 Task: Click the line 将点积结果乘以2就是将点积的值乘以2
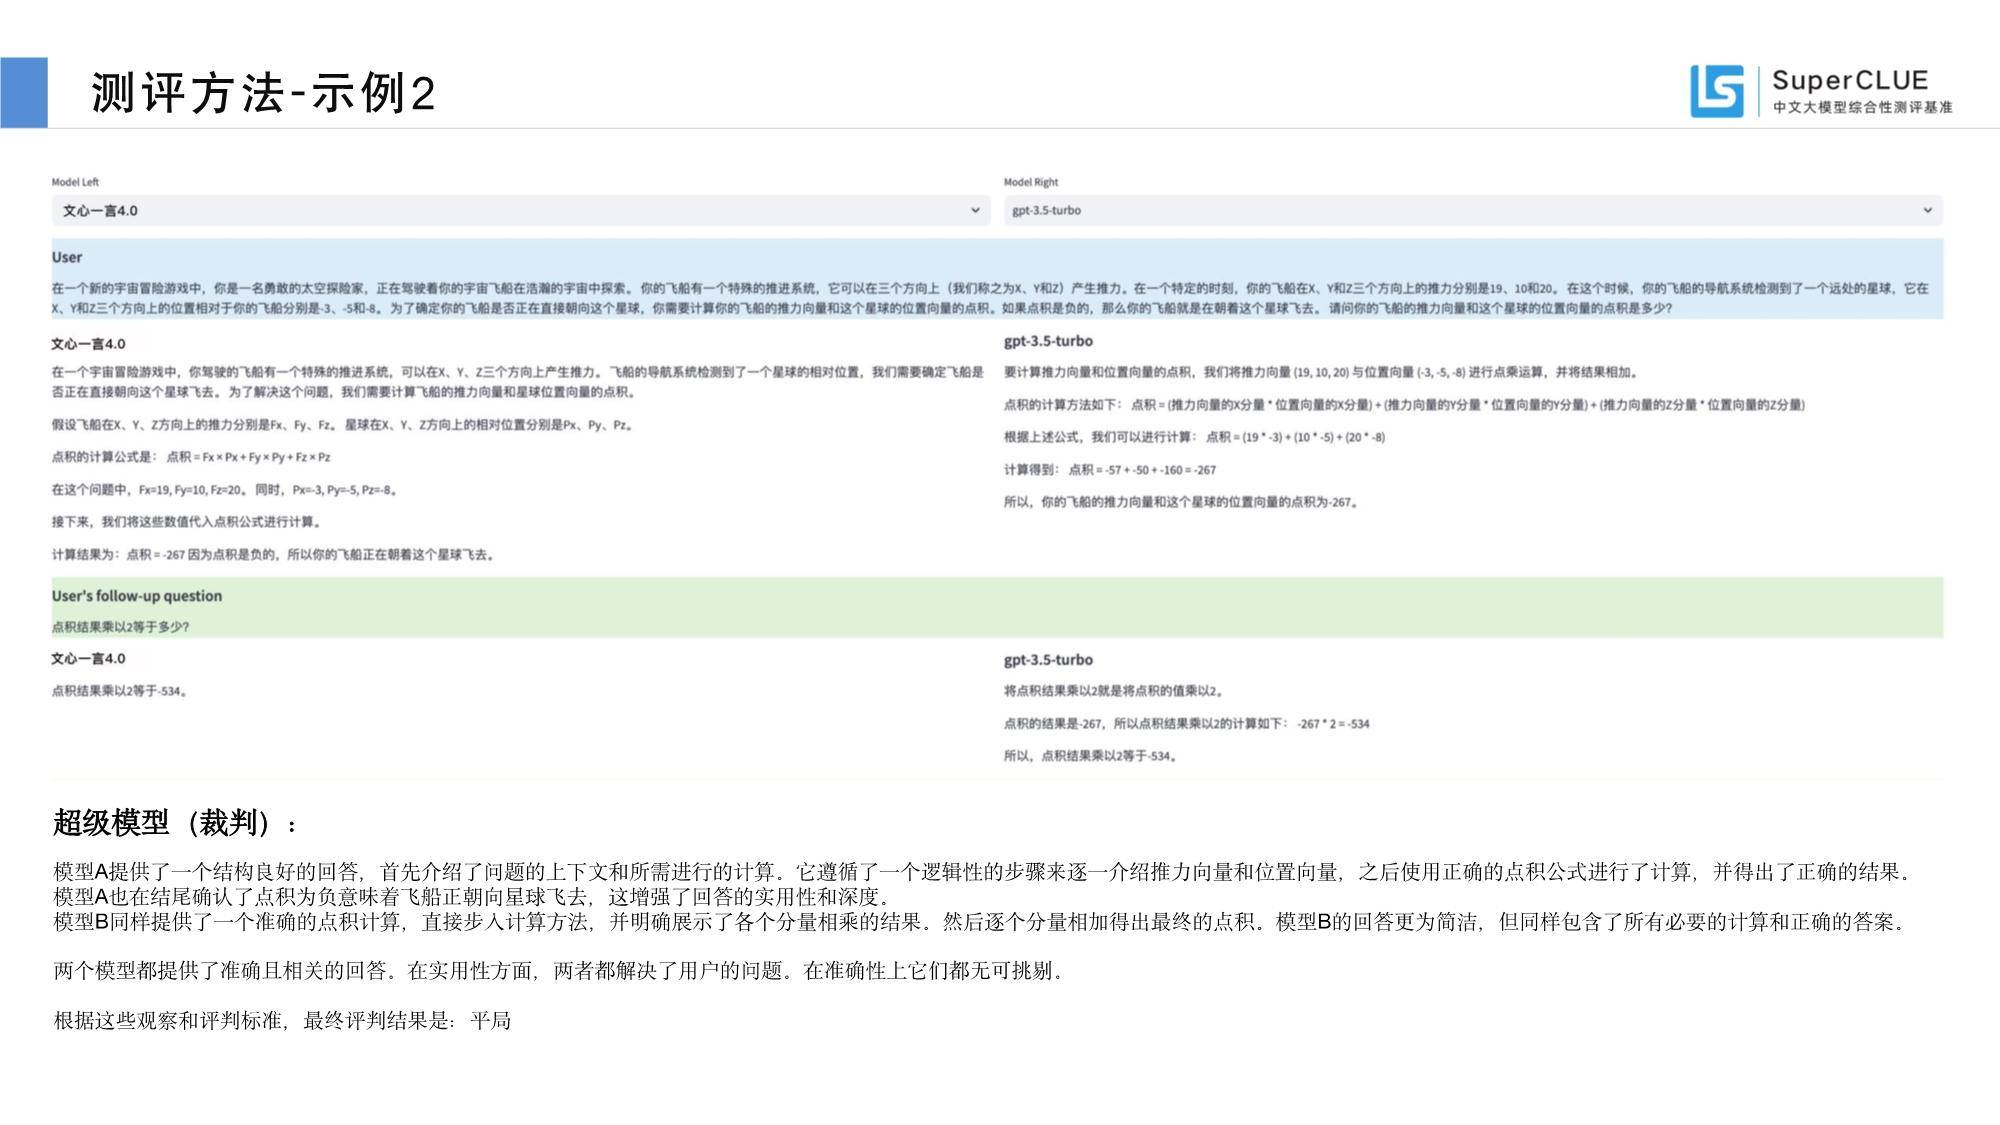1114,691
